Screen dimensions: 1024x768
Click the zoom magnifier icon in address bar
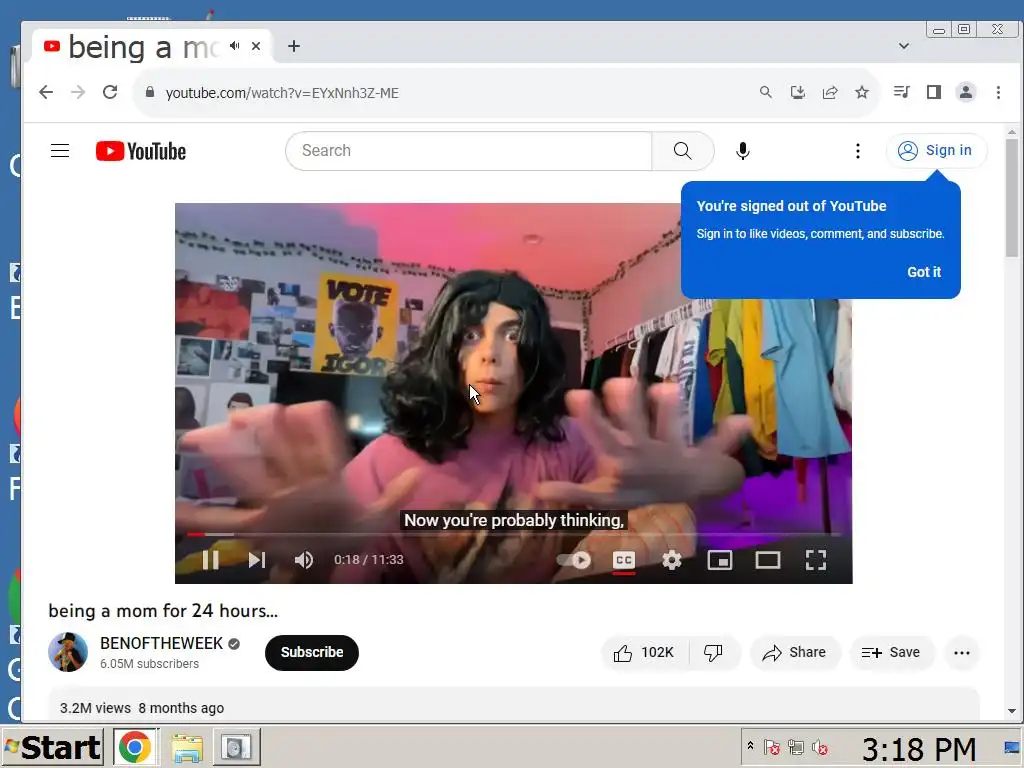pos(765,92)
